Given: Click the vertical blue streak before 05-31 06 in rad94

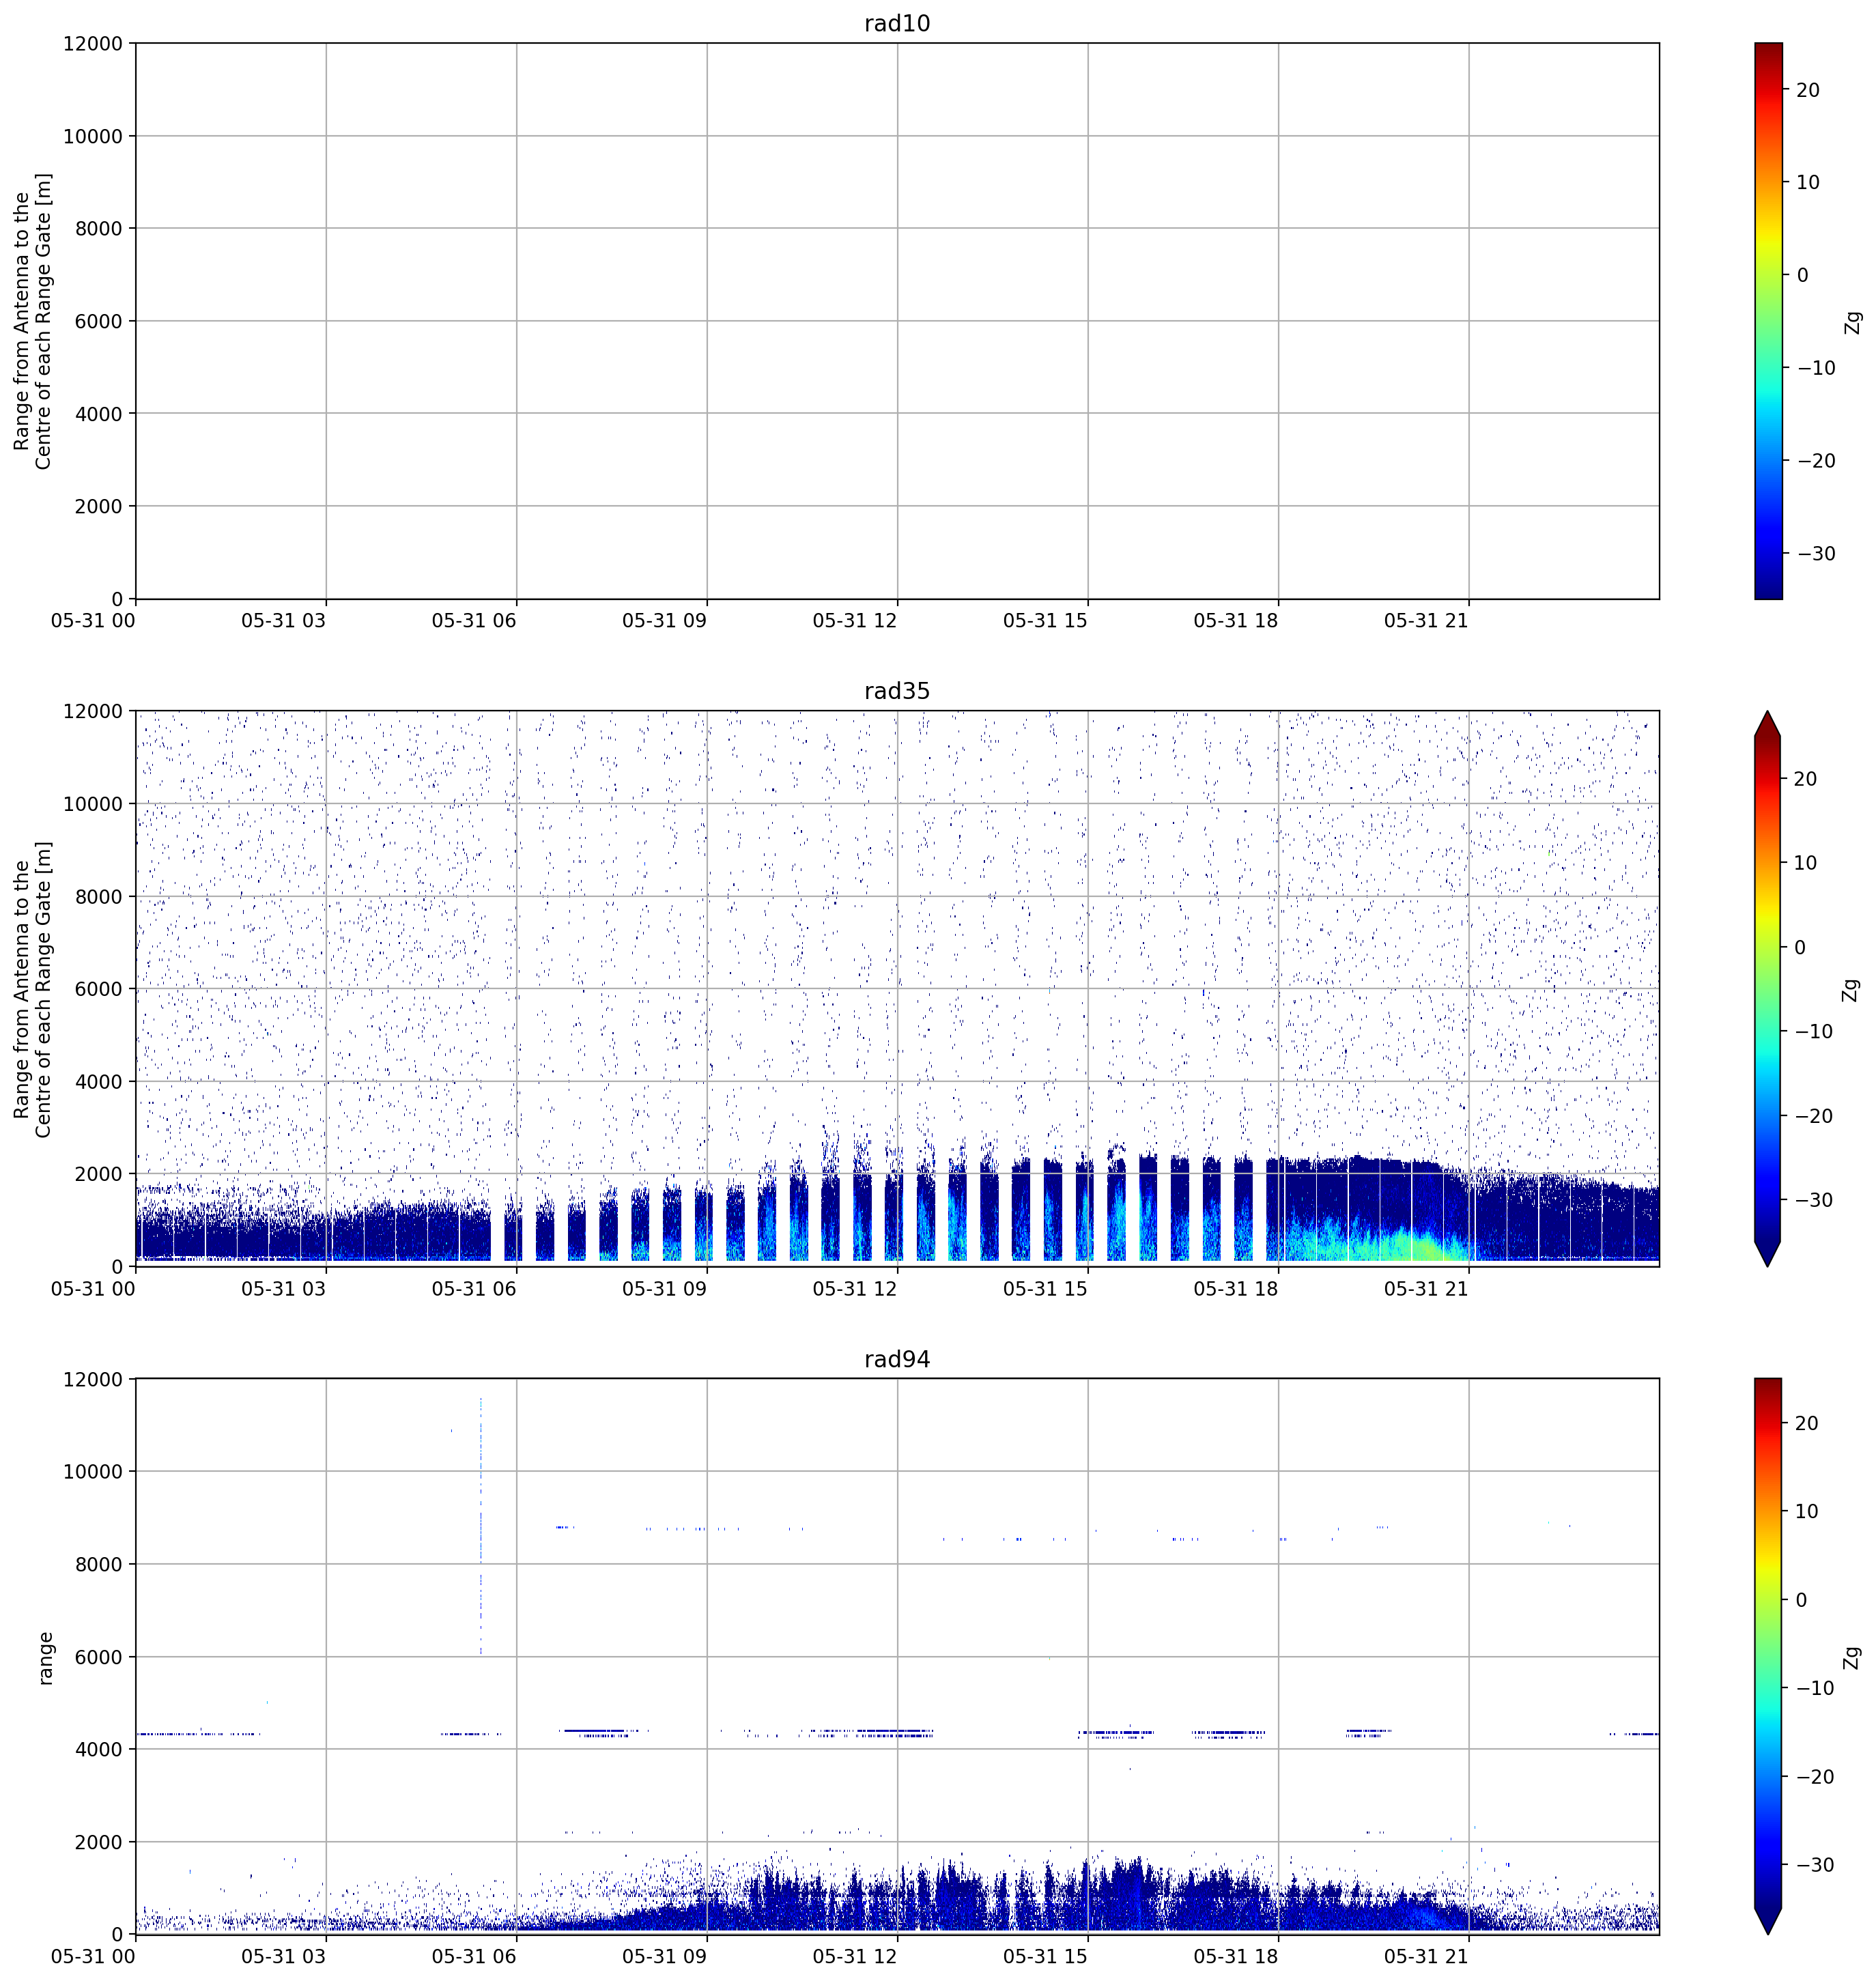Looking at the screenshot, I should [481, 1525].
